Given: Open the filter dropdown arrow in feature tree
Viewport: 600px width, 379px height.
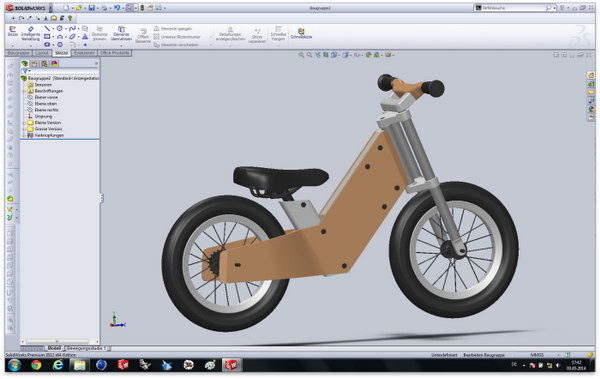Looking at the screenshot, I should click(29, 72).
